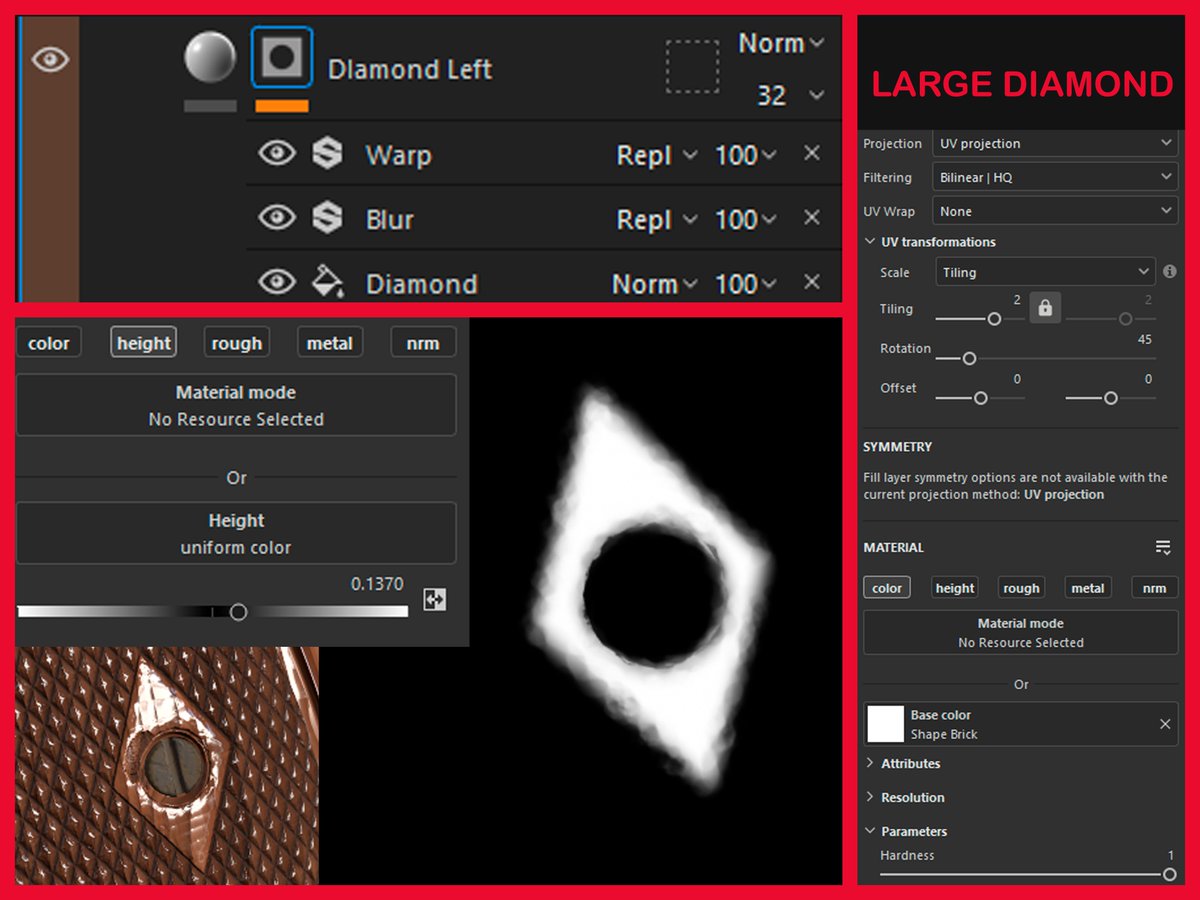The height and width of the screenshot is (900, 1200).
Task: Click the Height uniform color button
Action: click(x=236, y=533)
